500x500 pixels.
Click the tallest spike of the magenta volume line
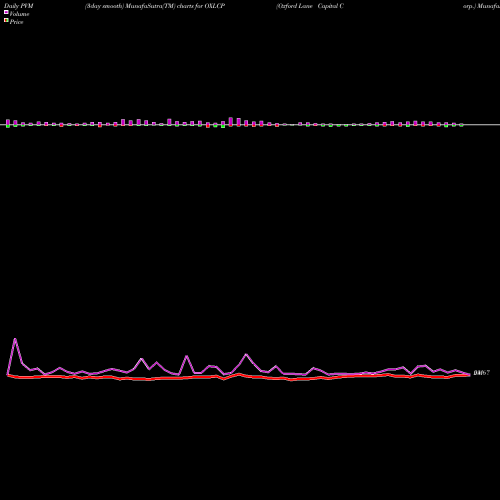15,339
